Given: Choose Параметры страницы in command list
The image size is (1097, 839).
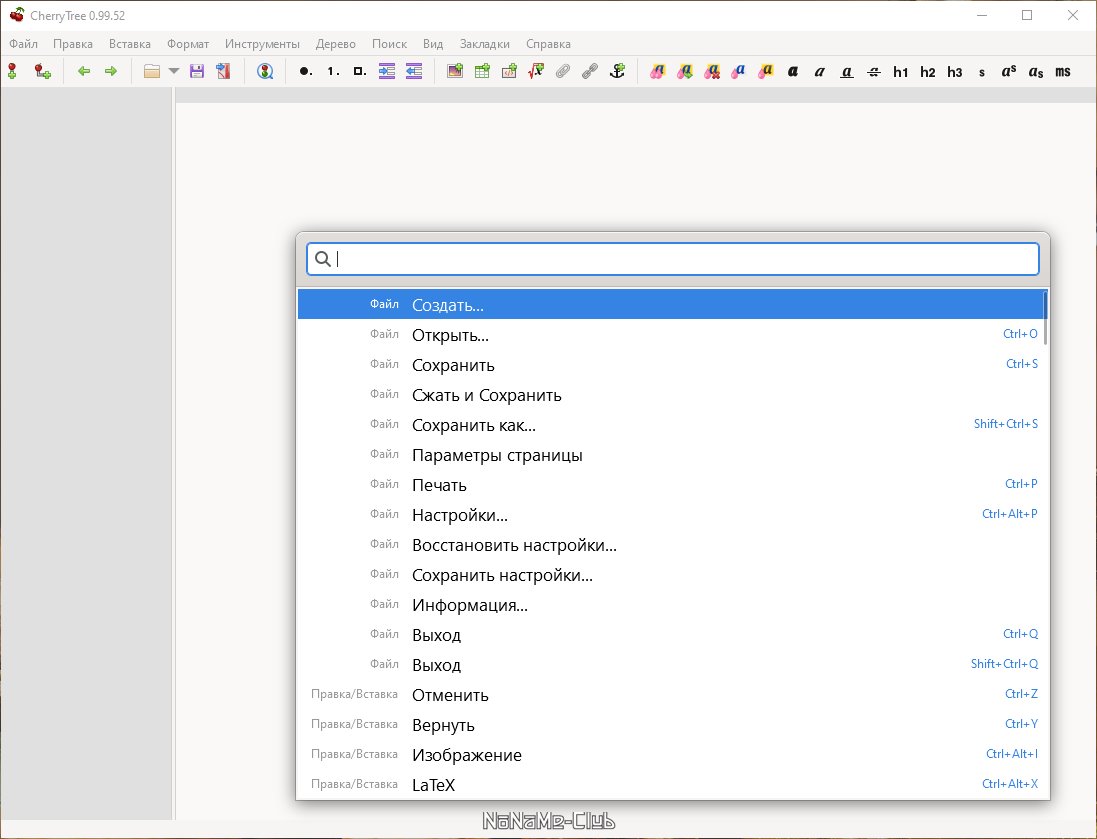Looking at the screenshot, I should coord(497,455).
